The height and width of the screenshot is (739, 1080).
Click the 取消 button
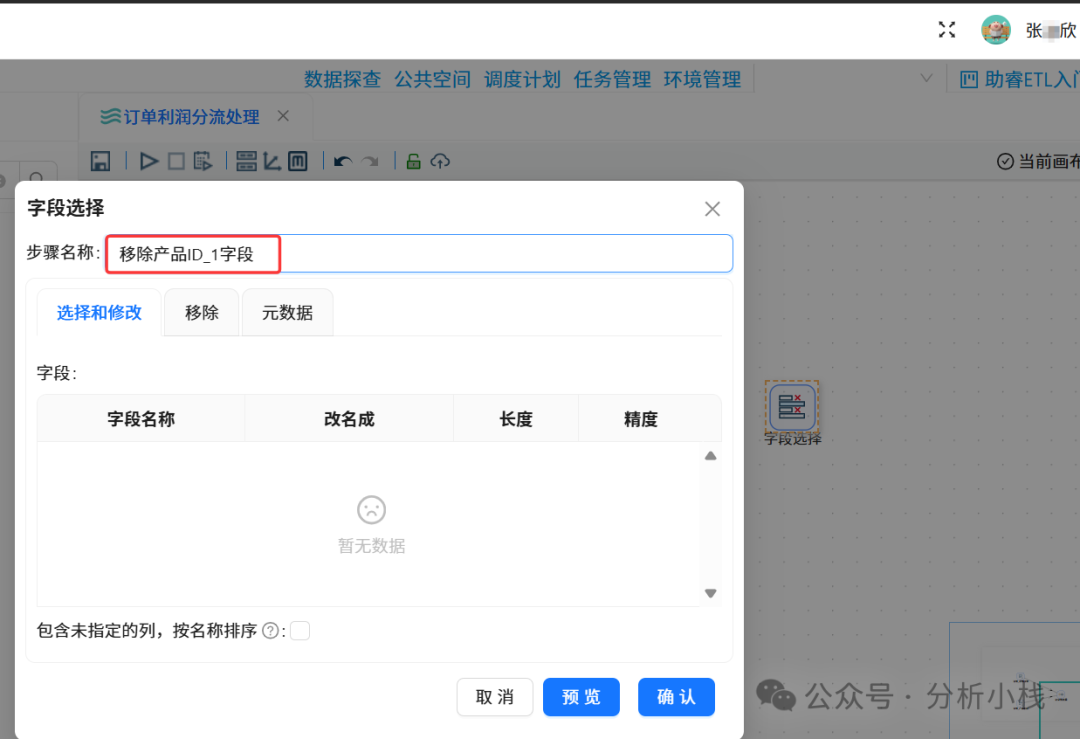tap(495, 697)
